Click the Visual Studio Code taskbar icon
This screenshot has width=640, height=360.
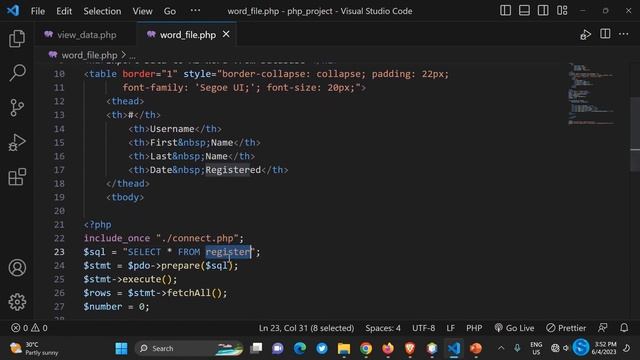[454, 349]
